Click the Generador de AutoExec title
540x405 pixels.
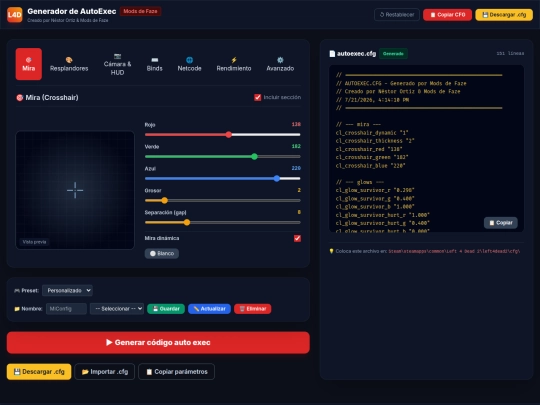coord(72,11)
